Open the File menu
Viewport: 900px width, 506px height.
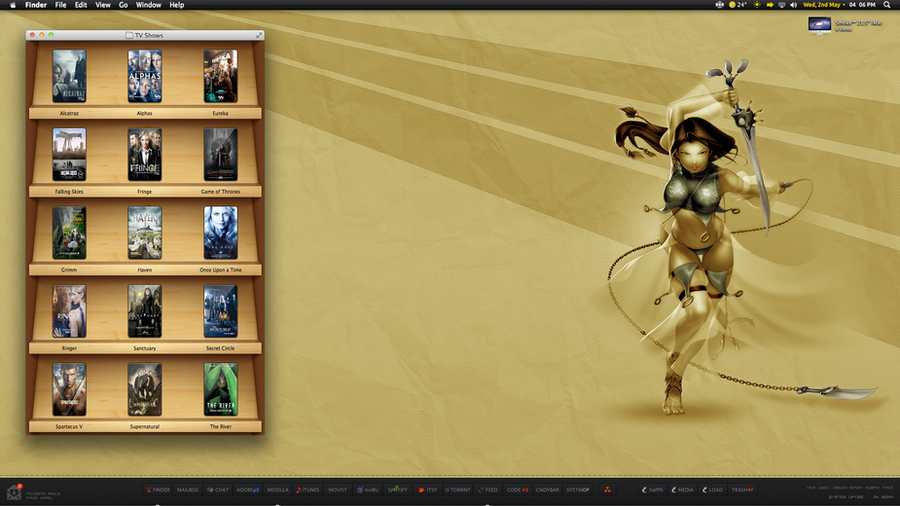[60, 5]
